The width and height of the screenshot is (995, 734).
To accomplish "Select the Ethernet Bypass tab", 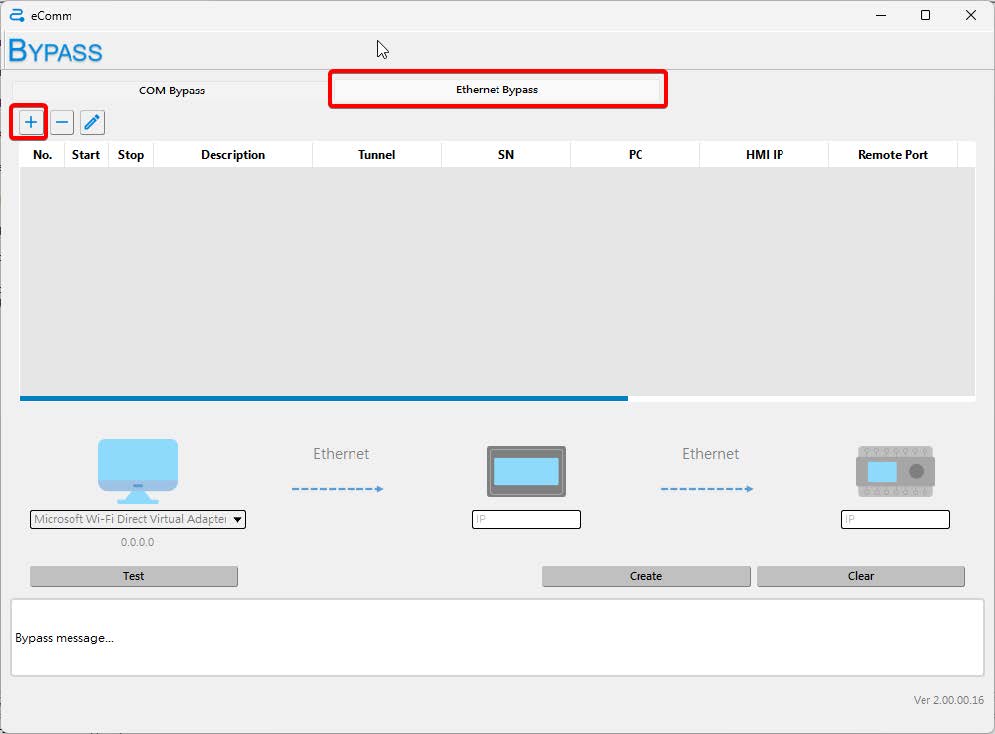I will tap(497, 89).
